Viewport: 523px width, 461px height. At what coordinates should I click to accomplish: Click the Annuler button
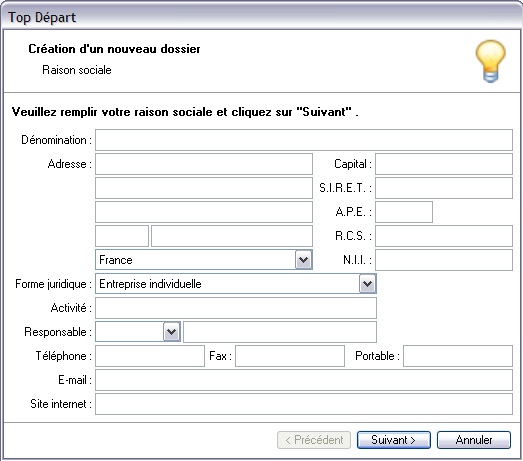[x=474, y=440]
